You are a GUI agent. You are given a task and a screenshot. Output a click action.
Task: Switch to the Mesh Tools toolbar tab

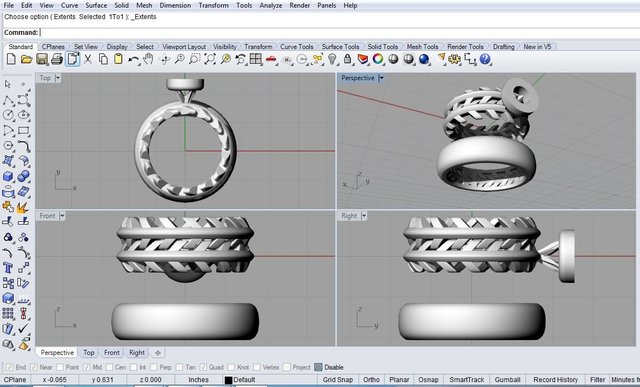[x=422, y=47]
